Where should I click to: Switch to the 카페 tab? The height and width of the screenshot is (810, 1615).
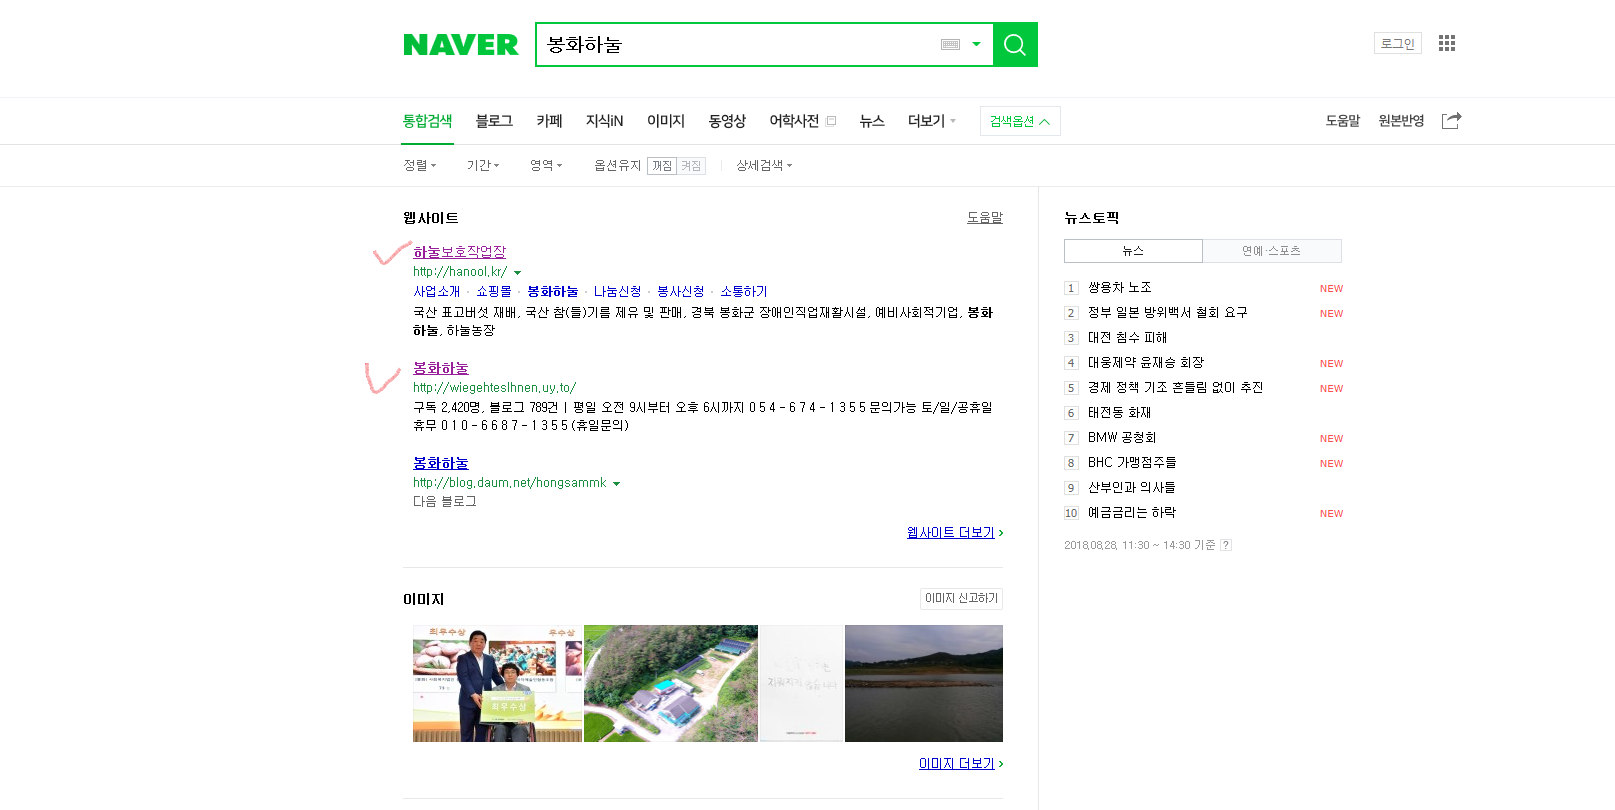(549, 121)
